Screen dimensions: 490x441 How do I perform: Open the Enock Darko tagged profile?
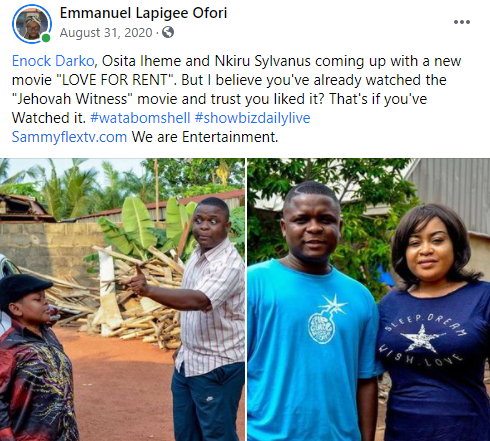pyautogui.click(x=53, y=61)
